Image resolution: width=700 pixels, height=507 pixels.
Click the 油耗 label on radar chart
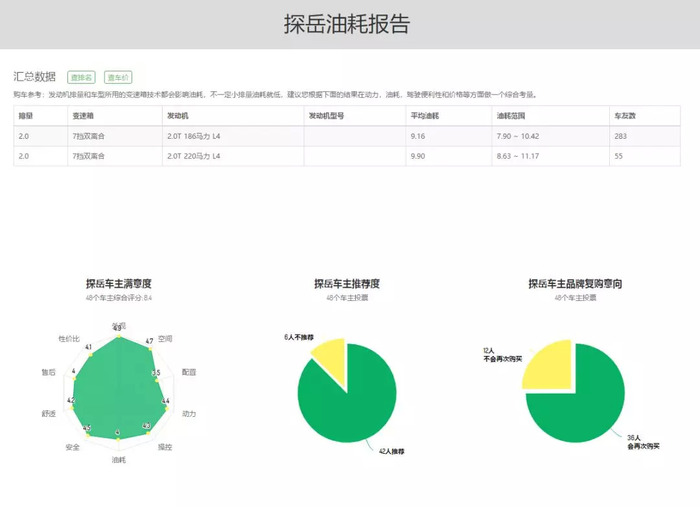coord(119,460)
